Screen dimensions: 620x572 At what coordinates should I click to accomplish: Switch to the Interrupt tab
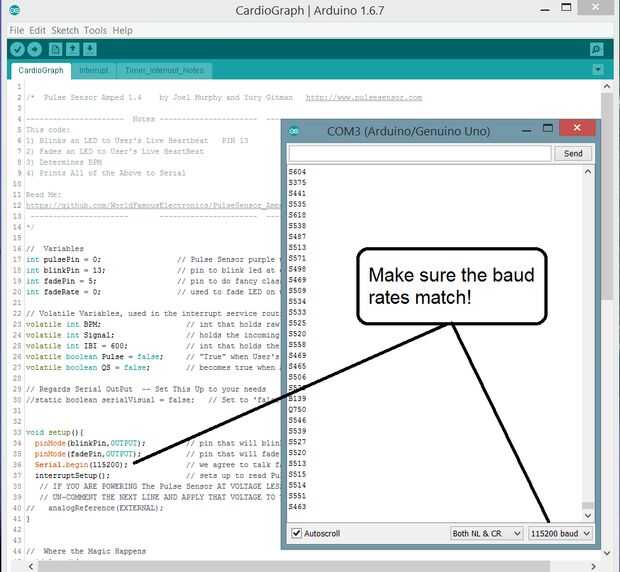pyautogui.click(x=94, y=70)
